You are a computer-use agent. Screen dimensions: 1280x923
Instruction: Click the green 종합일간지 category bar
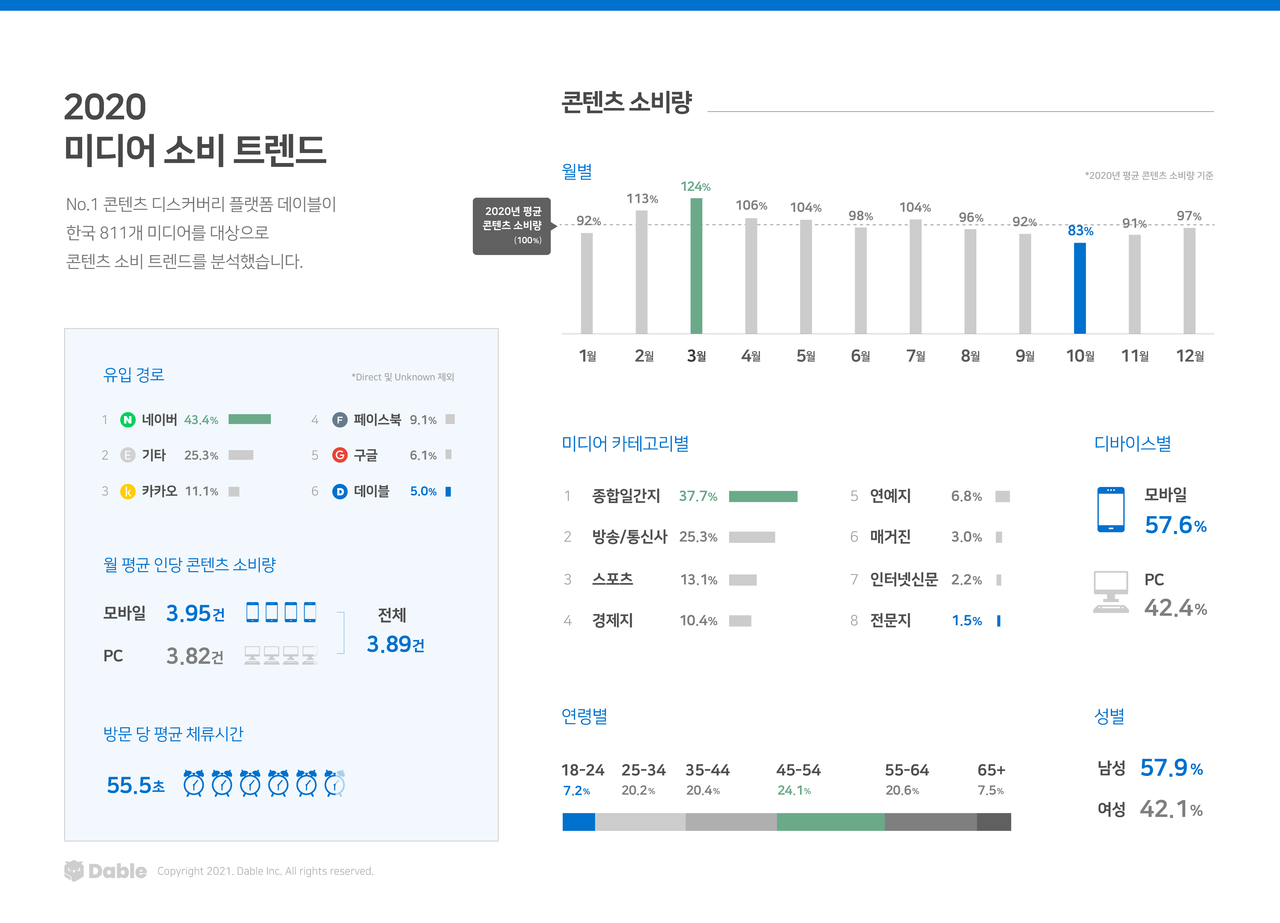[x=763, y=496]
